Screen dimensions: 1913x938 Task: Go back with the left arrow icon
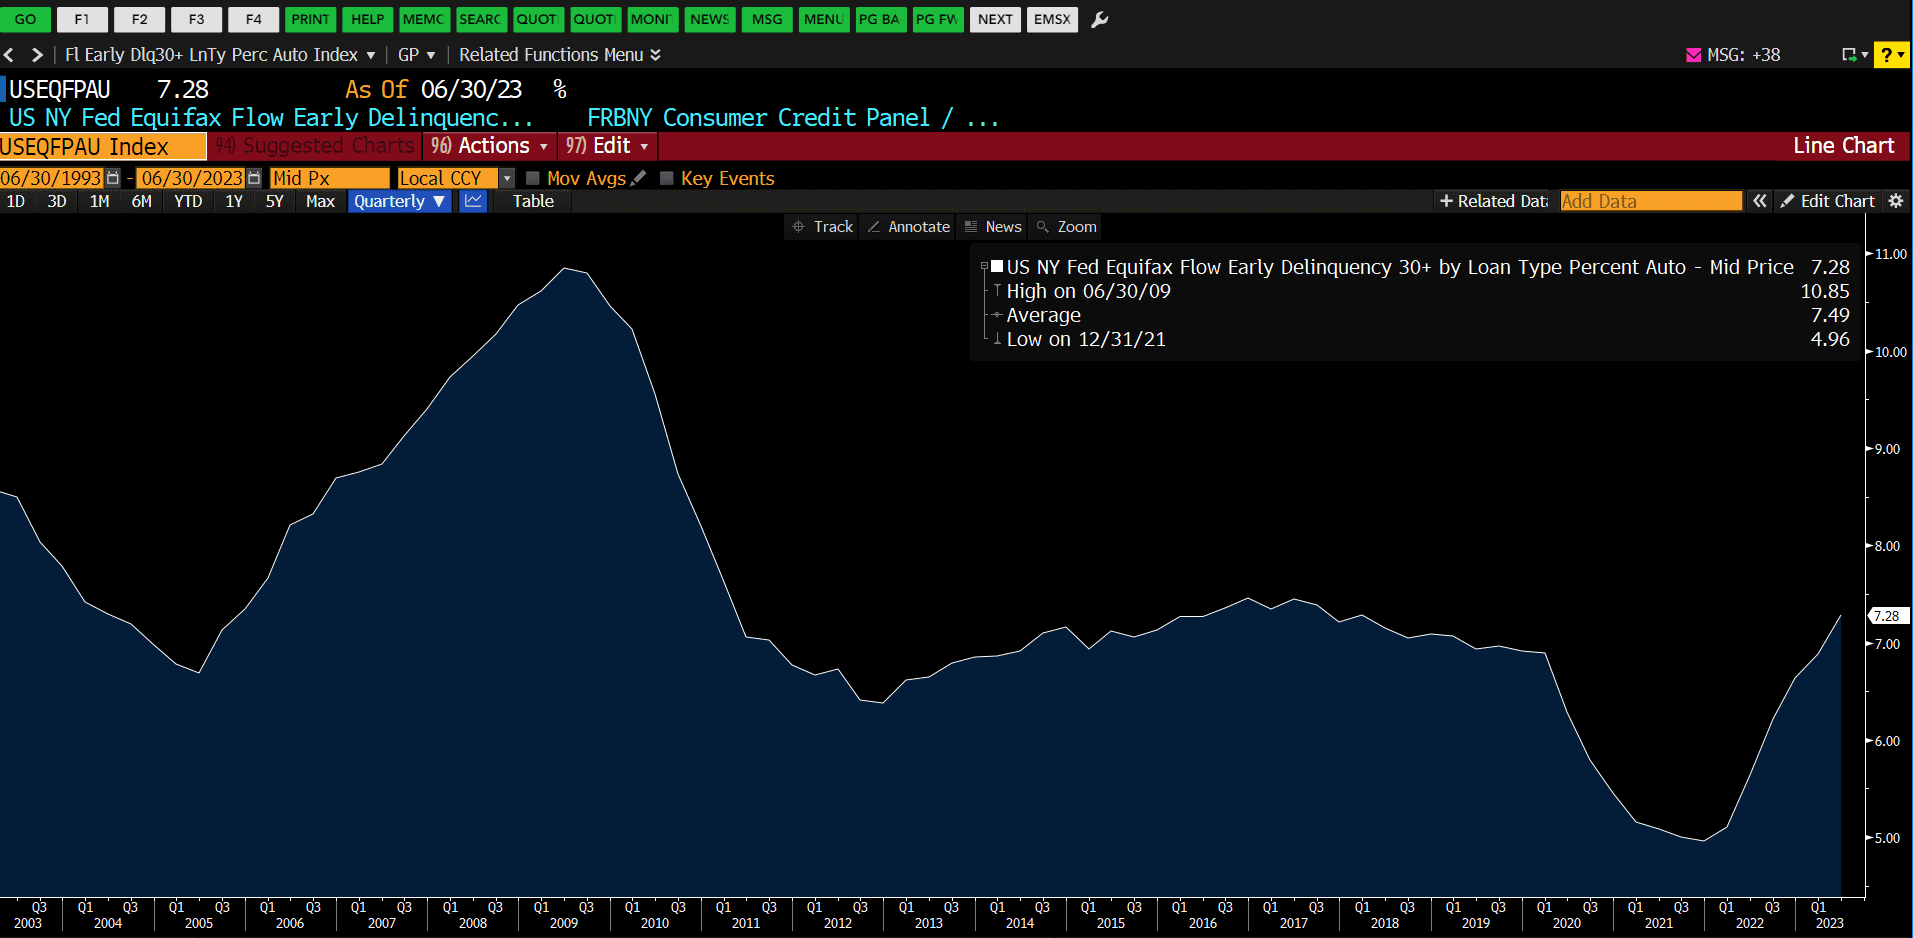(9, 55)
